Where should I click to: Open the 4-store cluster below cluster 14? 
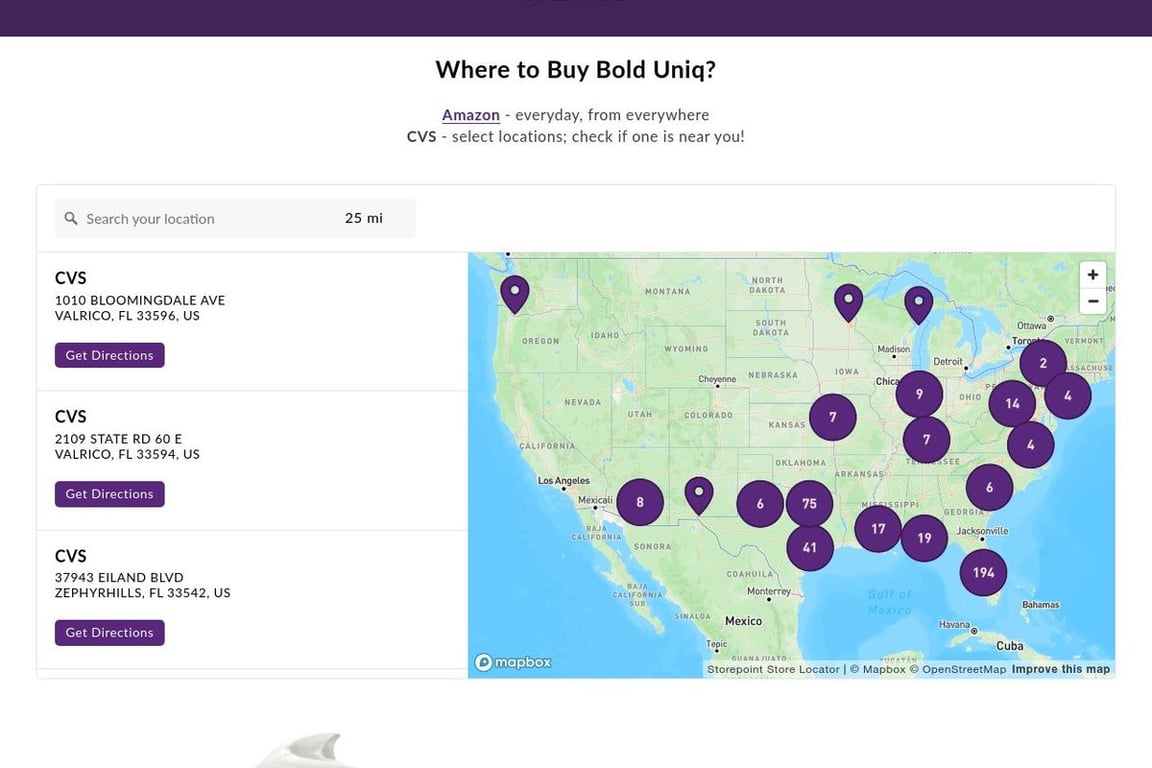click(x=1031, y=445)
